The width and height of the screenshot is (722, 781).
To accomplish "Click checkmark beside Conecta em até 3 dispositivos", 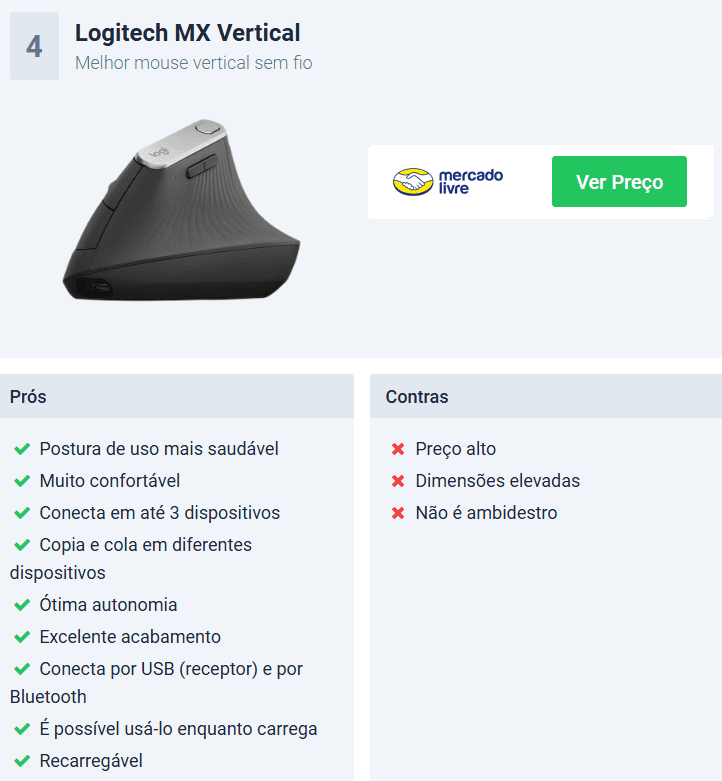I will pos(22,513).
